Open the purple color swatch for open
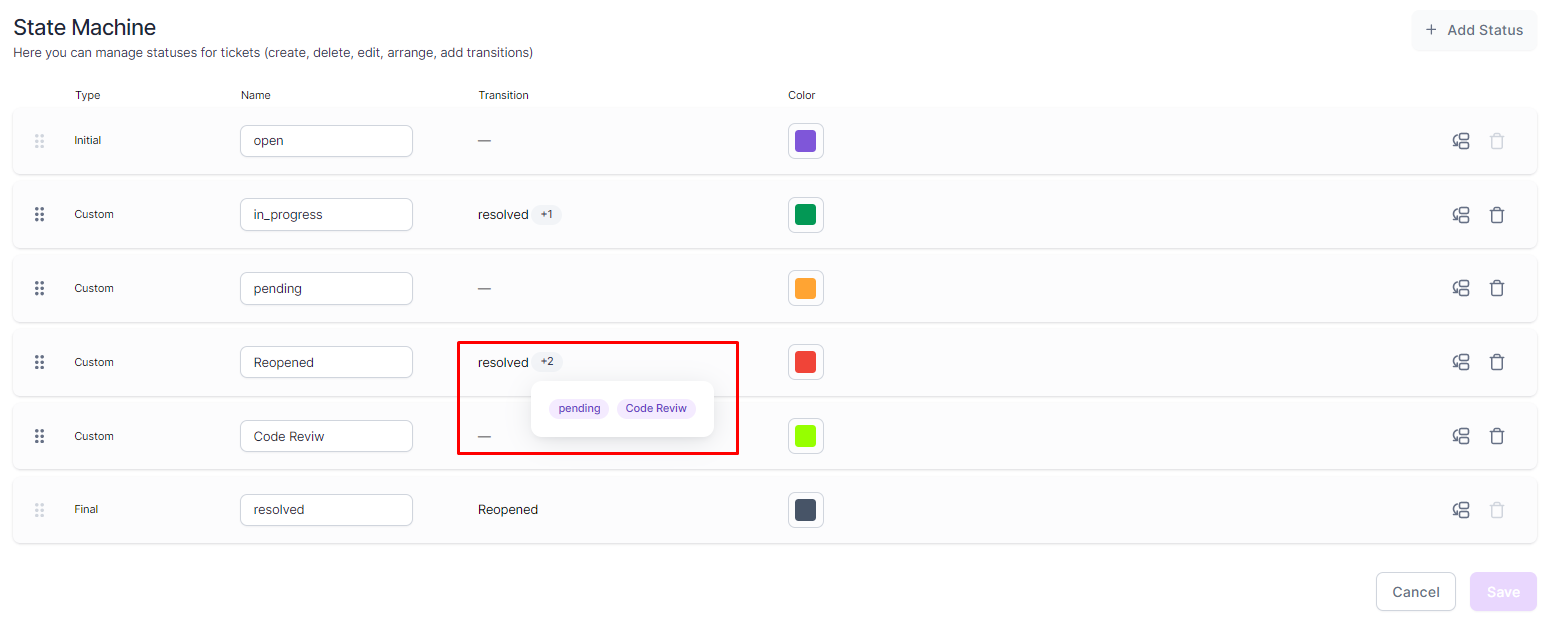Screen dimensions: 1556x618 [805, 141]
